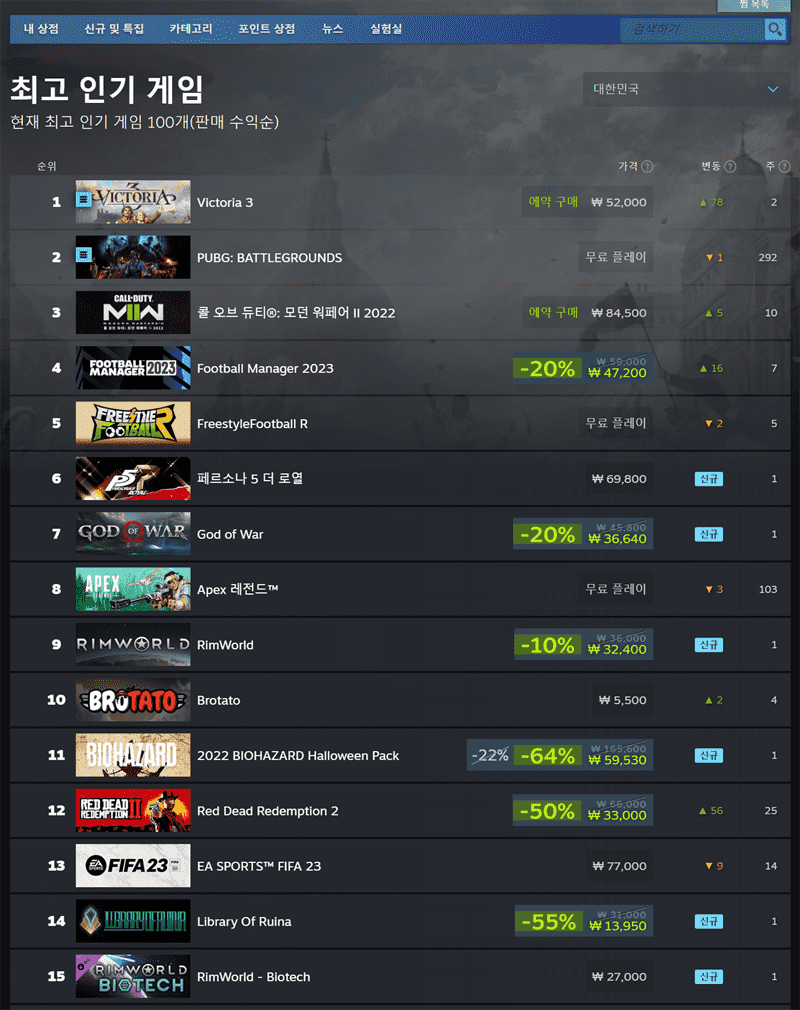
Task: Open the 뉴스 tab
Action: (x=332, y=29)
